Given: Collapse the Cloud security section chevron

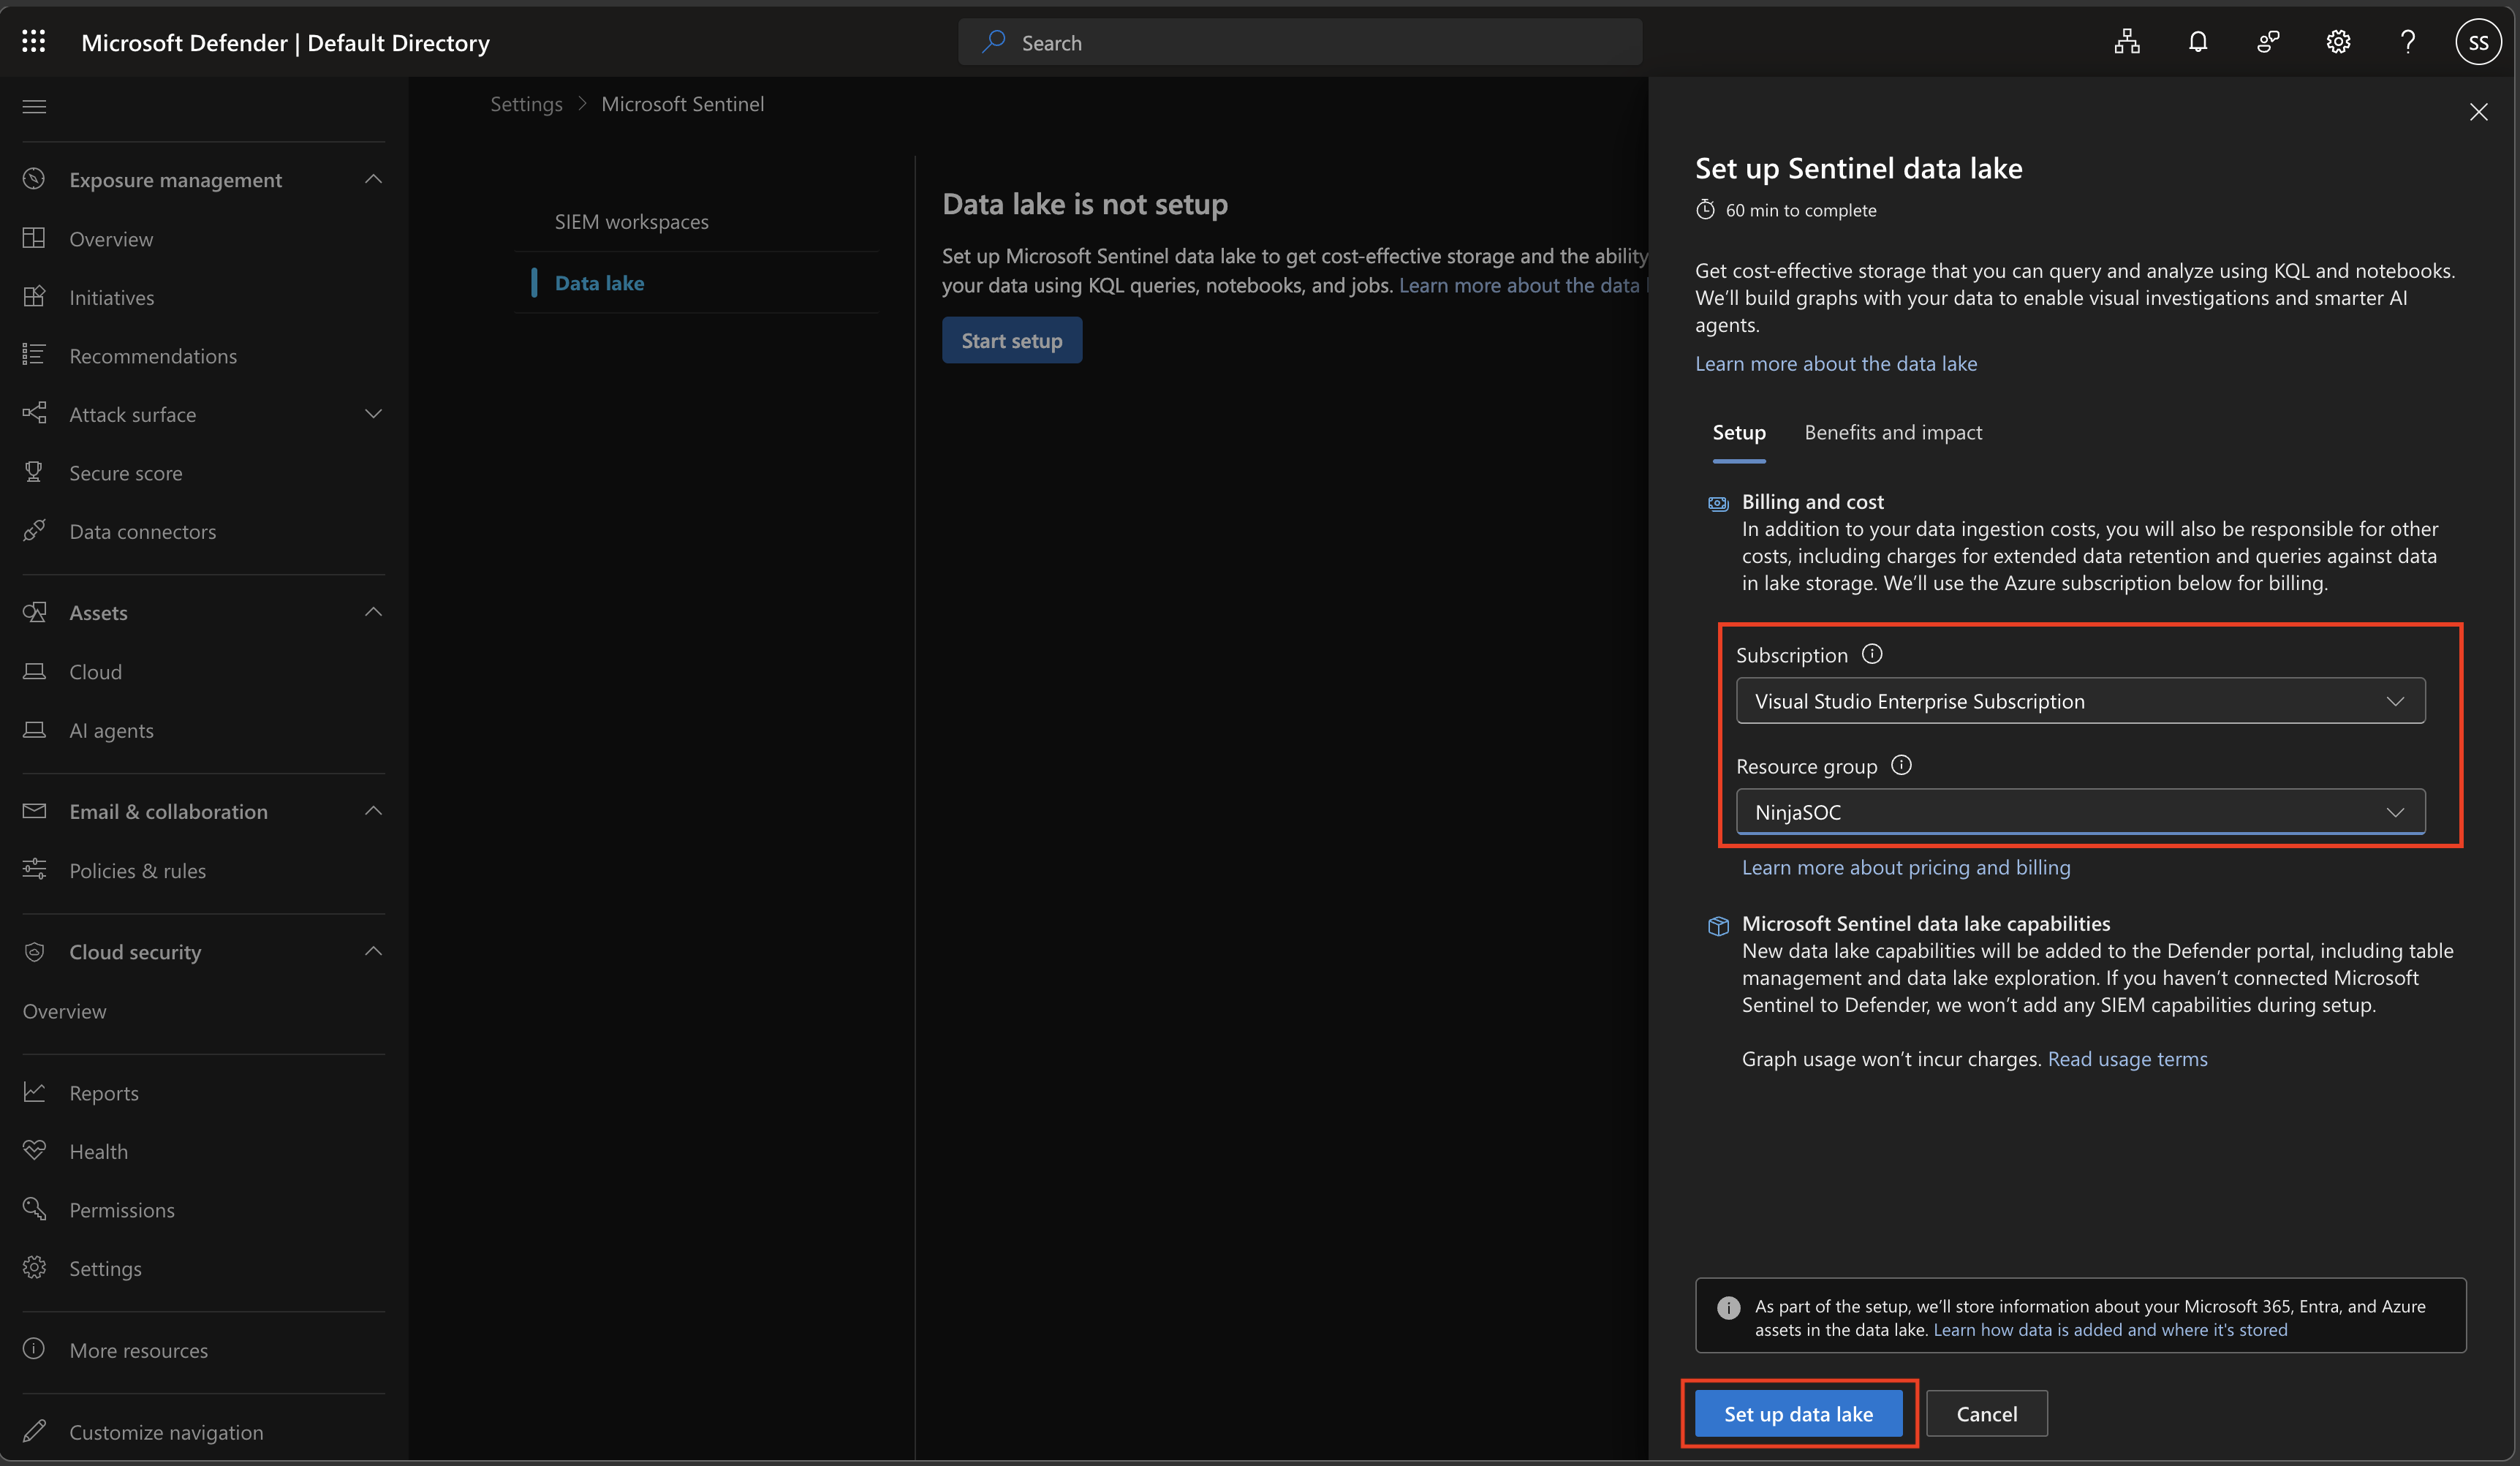Looking at the screenshot, I should click(373, 951).
